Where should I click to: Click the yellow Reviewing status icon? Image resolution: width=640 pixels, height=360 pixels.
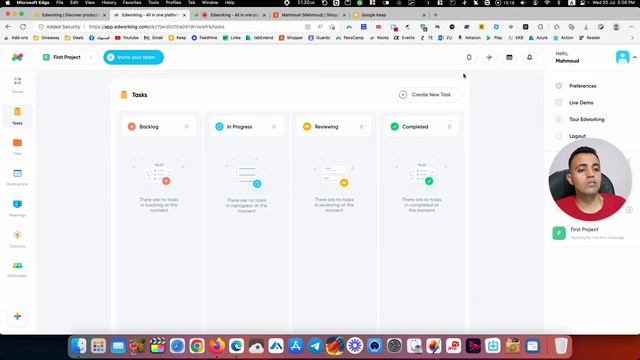coord(307,127)
